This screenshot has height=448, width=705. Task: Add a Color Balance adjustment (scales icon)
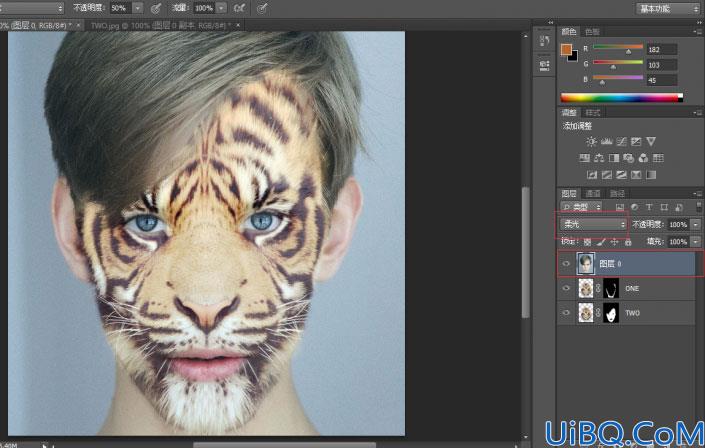click(599, 158)
